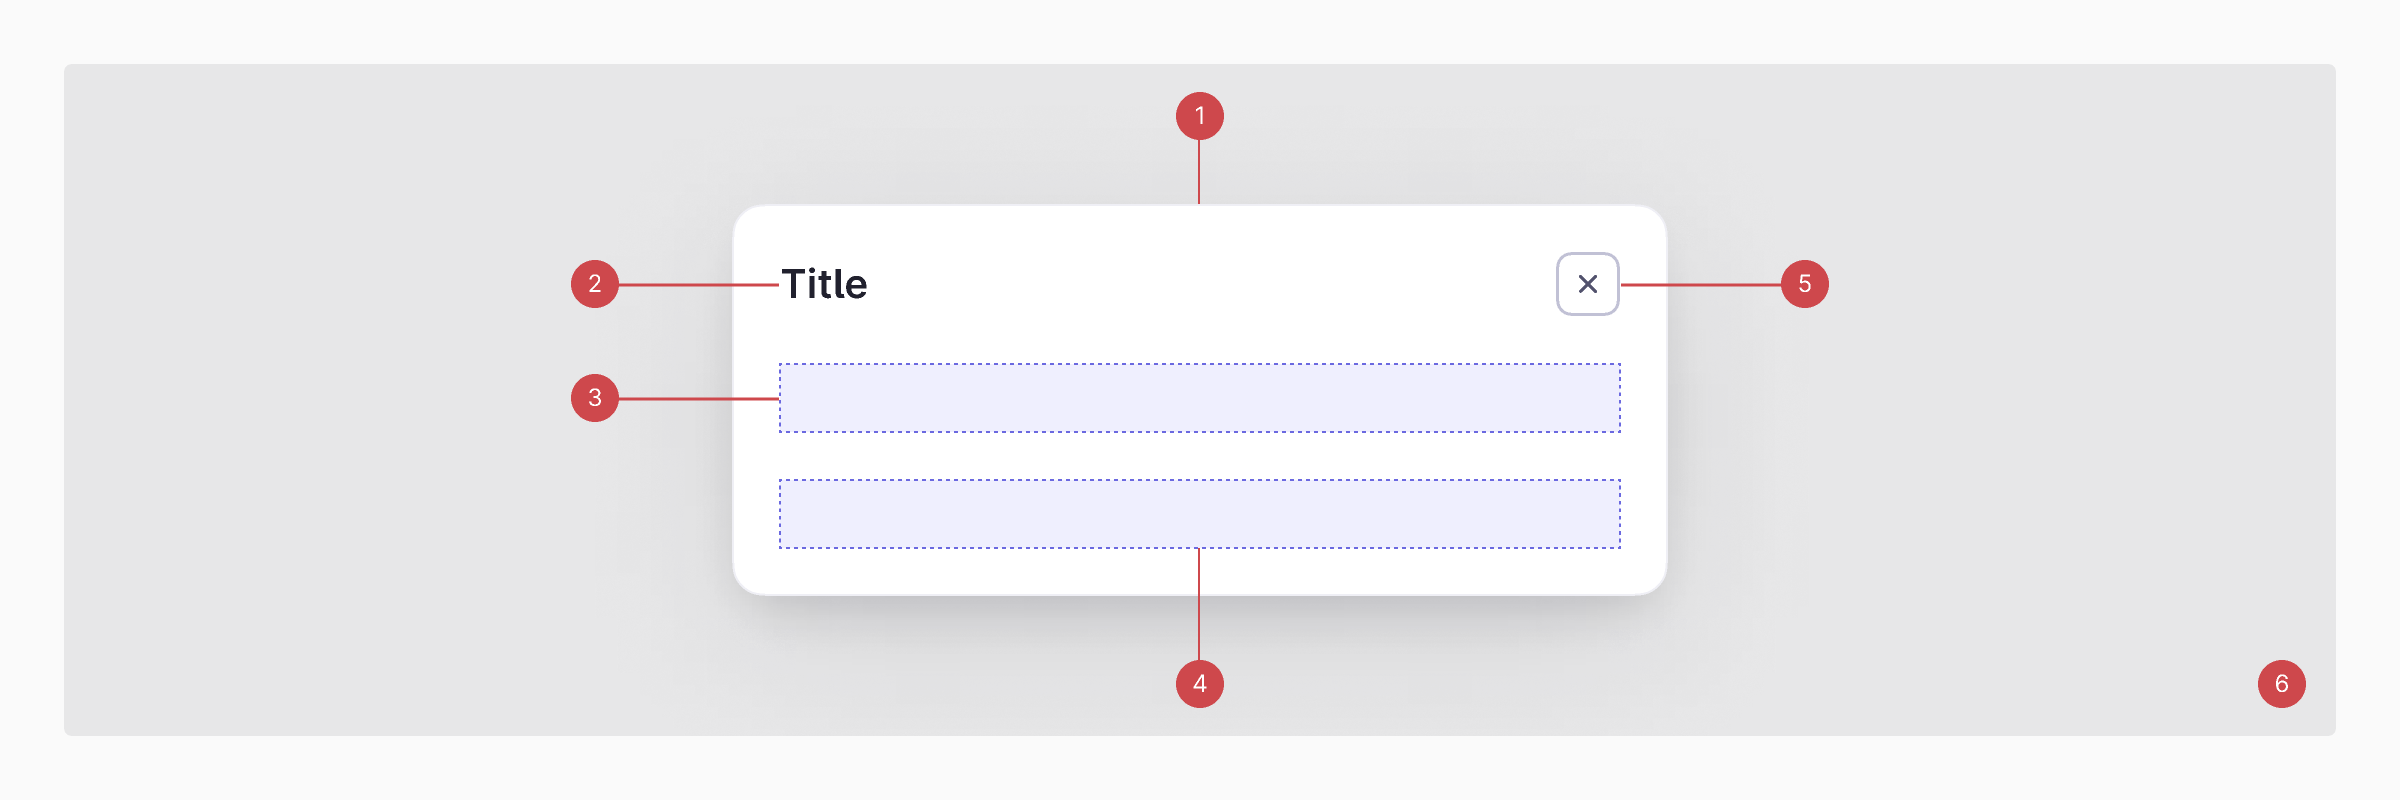Click the white gap between the two placeholders
This screenshot has height=800, width=2400.
point(1200,456)
